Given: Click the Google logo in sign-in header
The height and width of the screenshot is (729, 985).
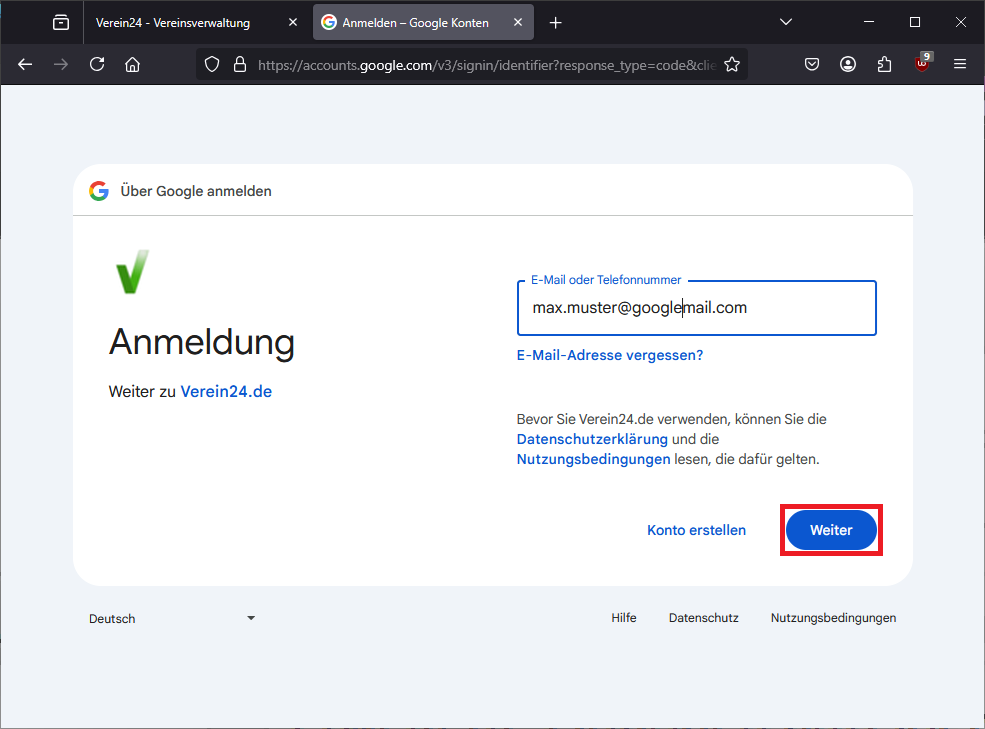Looking at the screenshot, I should pos(99,191).
